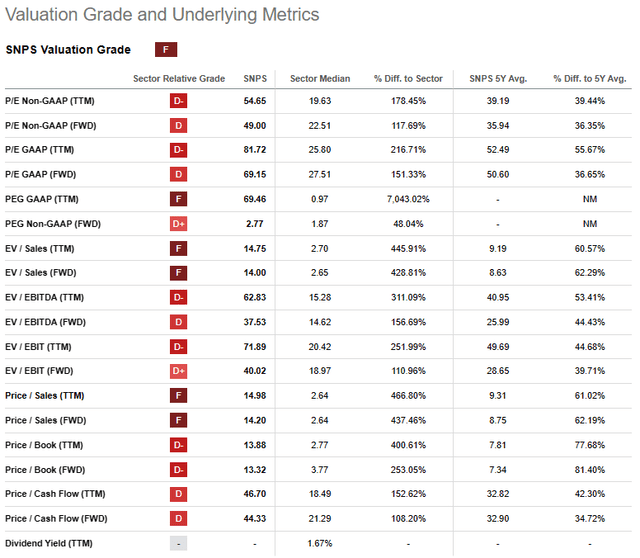The height and width of the screenshot is (558, 640).
Task: Click the sector median value 0.97
Action: point(320,199)
